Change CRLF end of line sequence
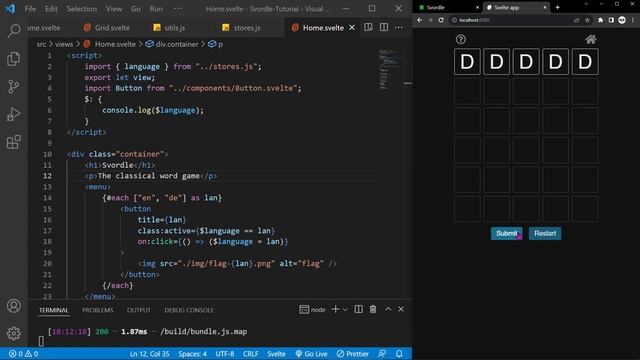This screenshot has height=360, width=640. (251, 354)
